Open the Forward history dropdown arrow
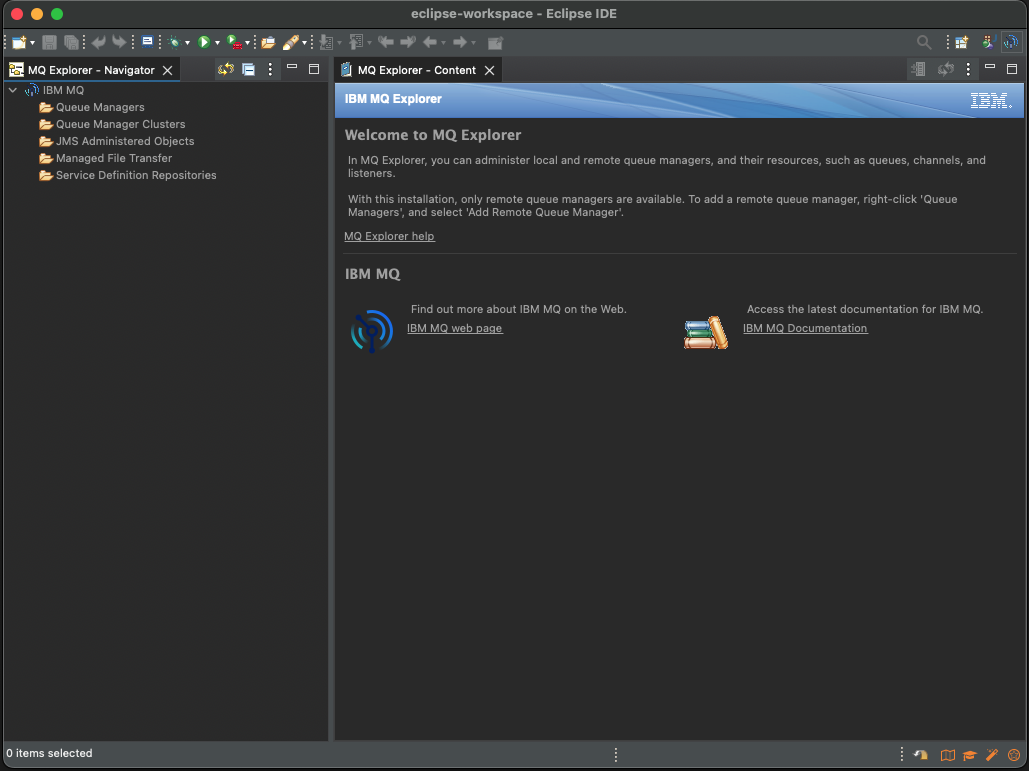The image size is (1029, 771). [473, 43]
